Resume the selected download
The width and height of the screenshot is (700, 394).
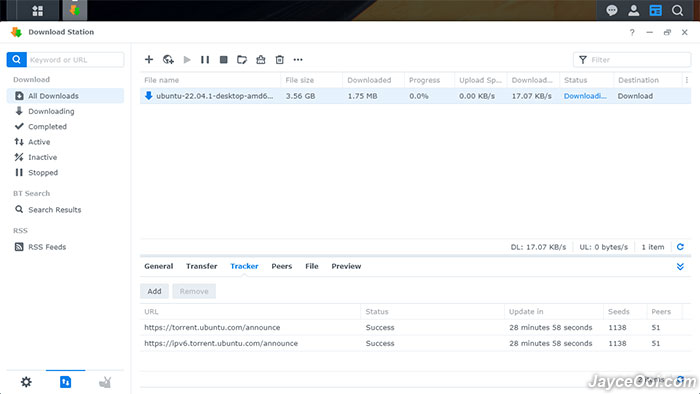187,59
